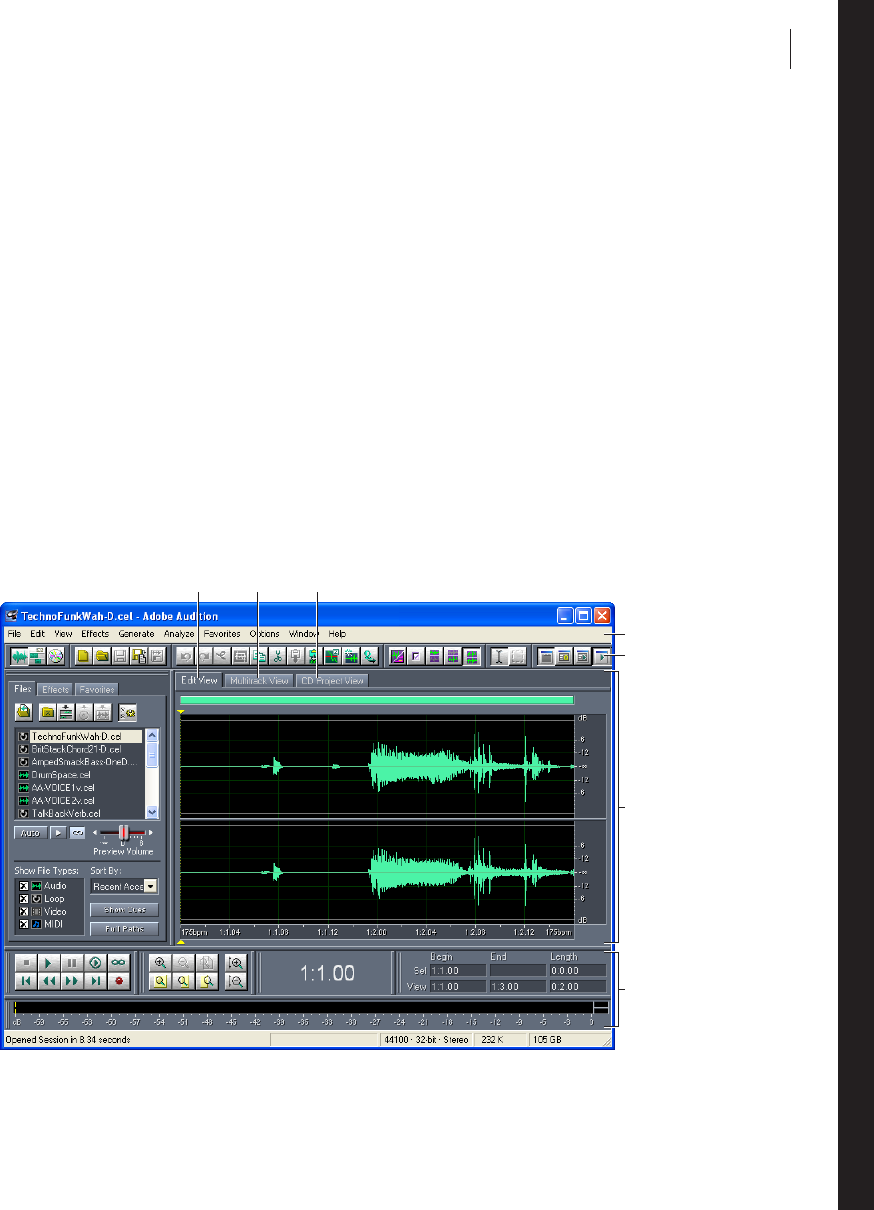This screenshot has height=1210, width=874.
Task: Open the Favorites menu
Action: click(x=222, y=634)
